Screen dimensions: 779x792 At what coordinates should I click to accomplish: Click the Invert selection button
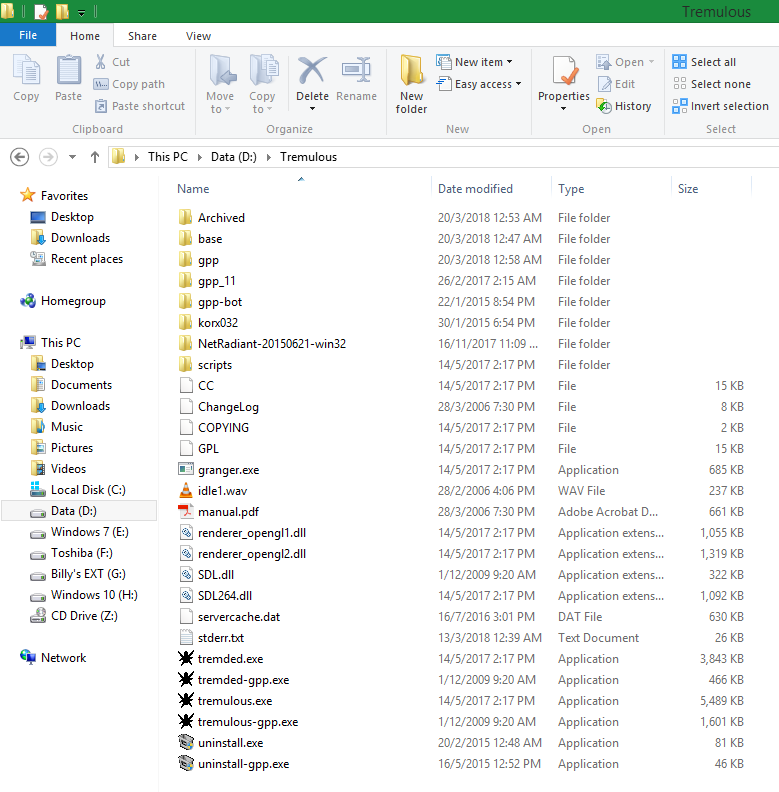pyautogui.click(x=720, y=106)
